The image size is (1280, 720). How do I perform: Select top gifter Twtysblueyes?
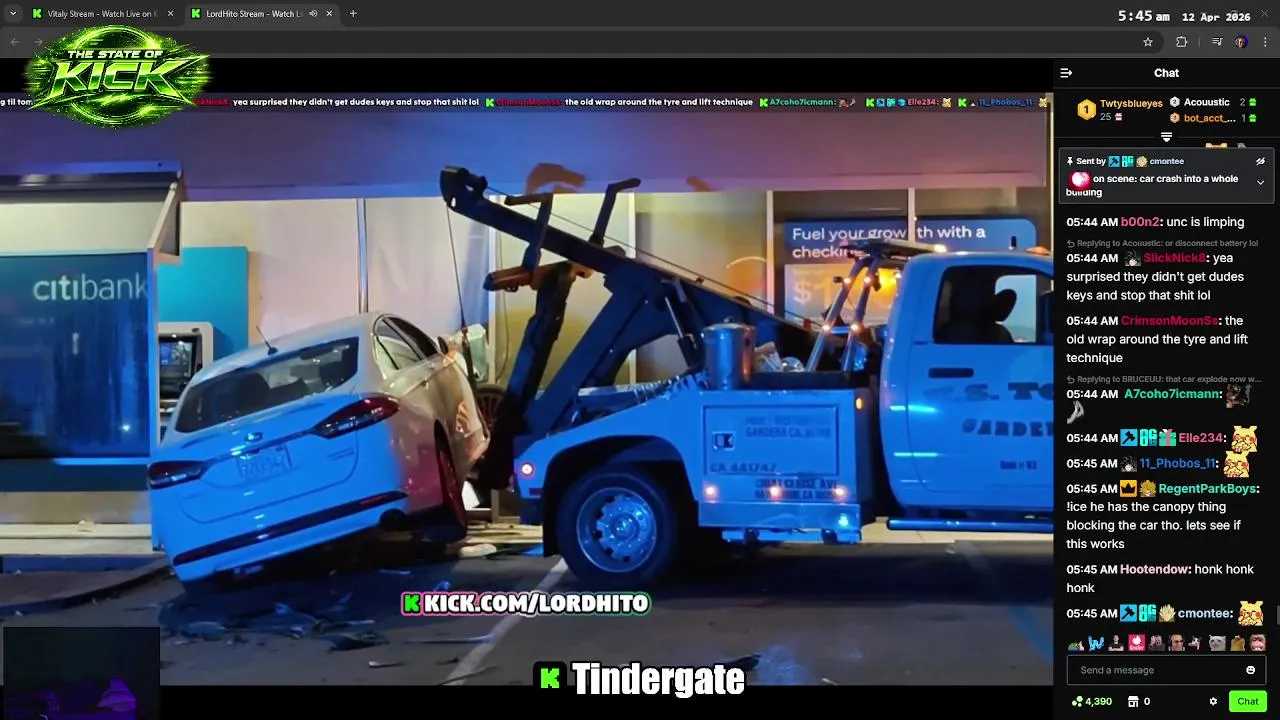pyautogui.click(x=1119, y=109)
